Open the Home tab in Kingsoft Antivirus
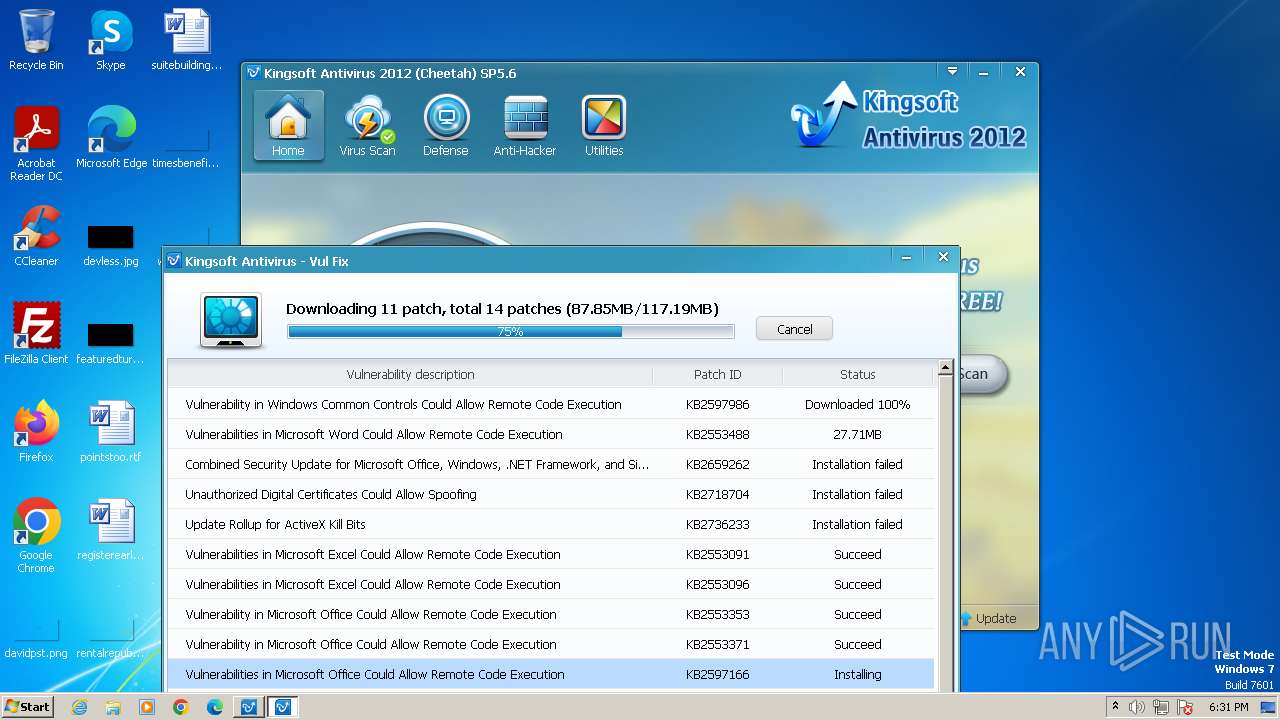Screen dimensions: 1280x720 [x=288, y=125]
